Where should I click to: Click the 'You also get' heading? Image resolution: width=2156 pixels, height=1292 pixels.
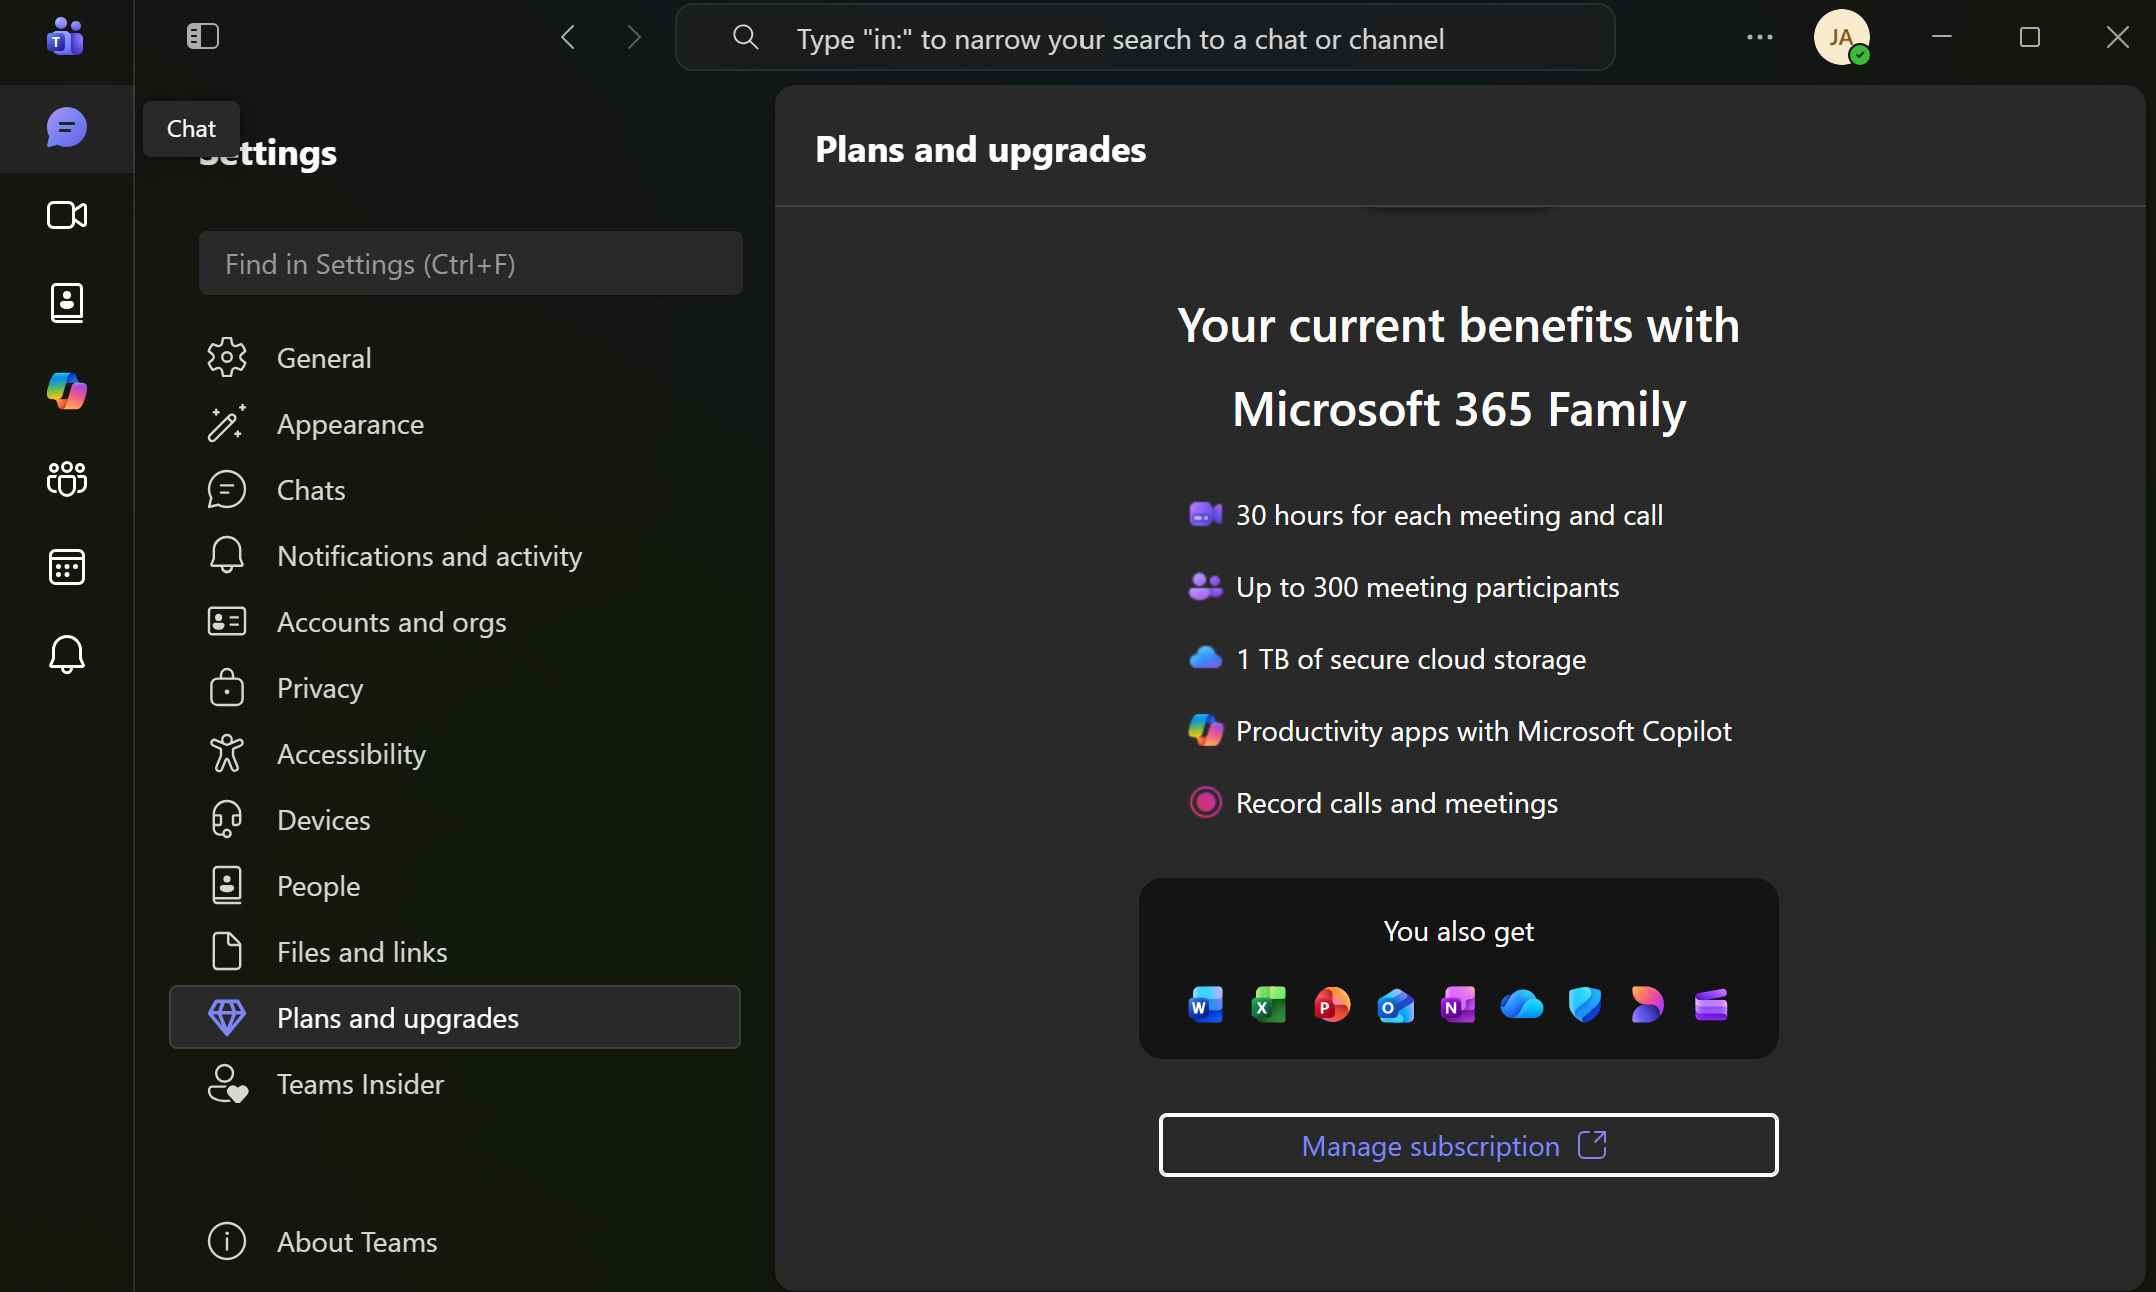pyautogui.click(x=1458, y=931)
